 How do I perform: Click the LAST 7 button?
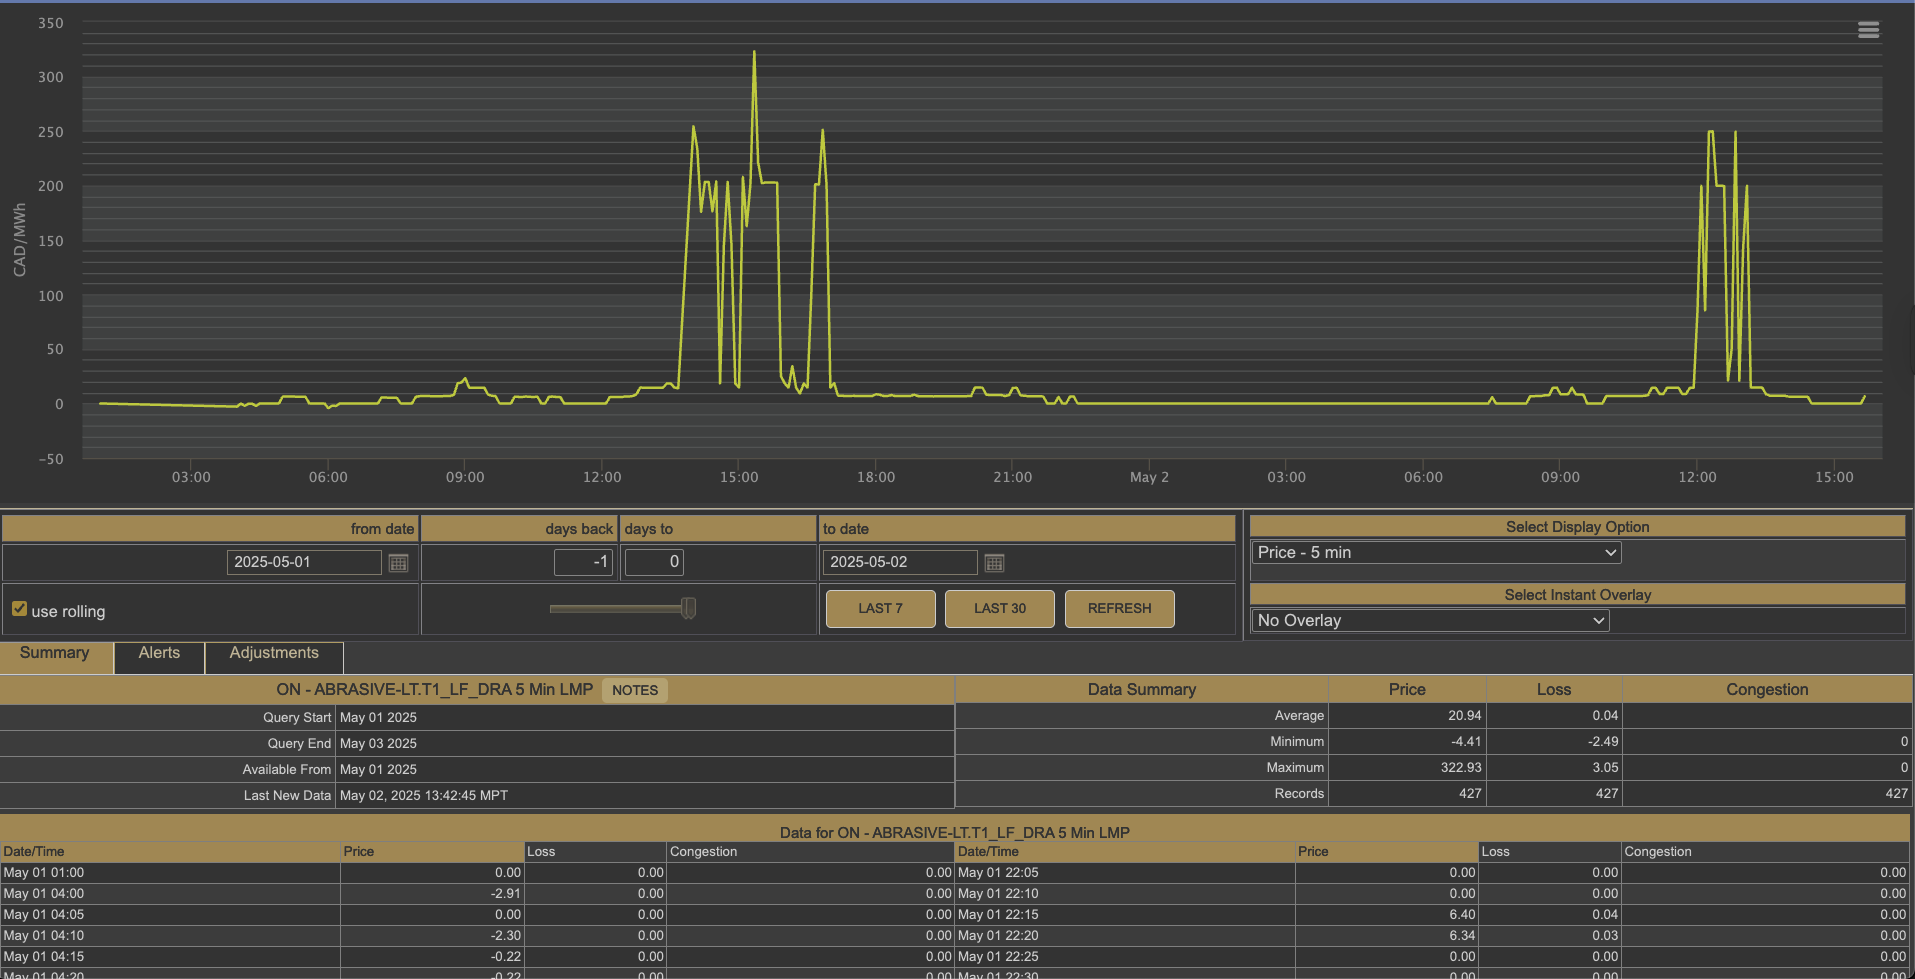point(880,609)
